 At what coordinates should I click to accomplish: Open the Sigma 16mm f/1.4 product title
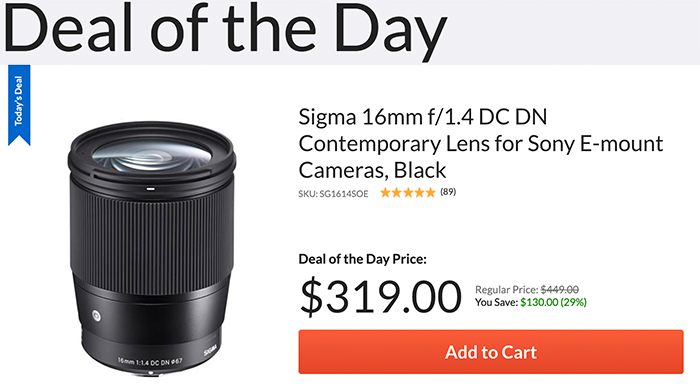pos(481,143)
